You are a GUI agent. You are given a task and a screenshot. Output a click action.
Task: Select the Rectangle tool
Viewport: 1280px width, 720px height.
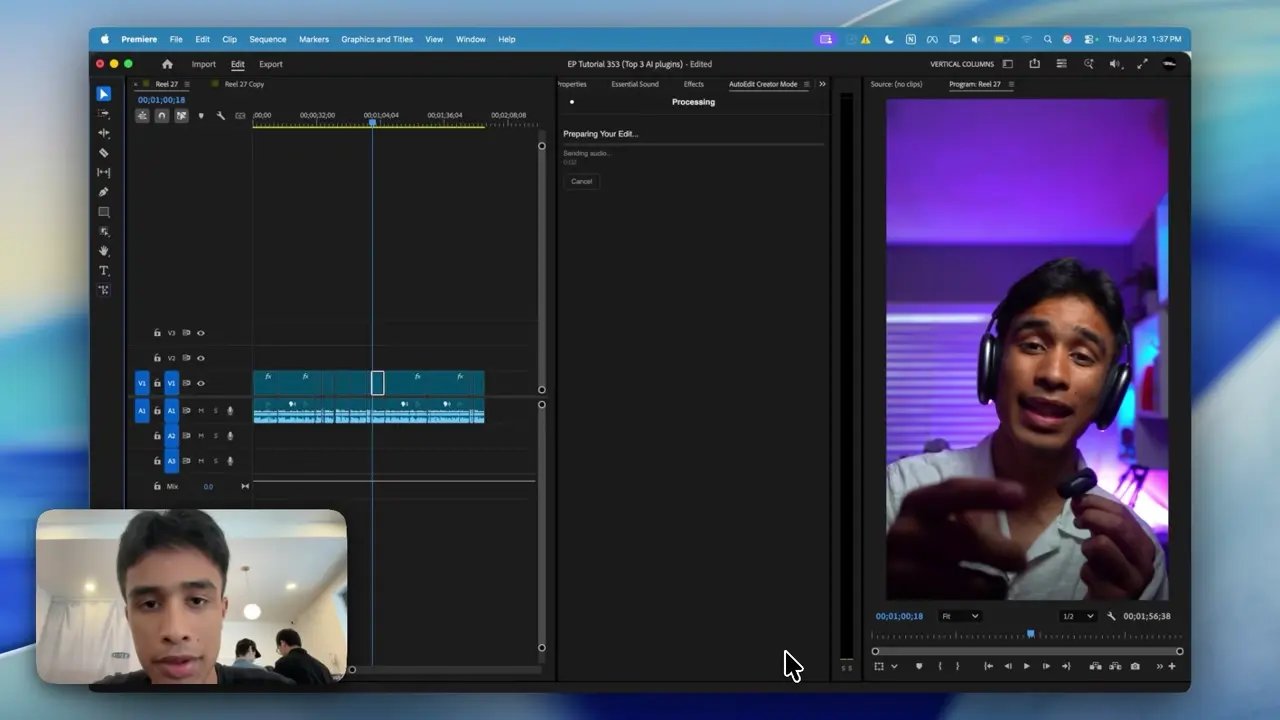pyautogui.click(x=103, y=212)
